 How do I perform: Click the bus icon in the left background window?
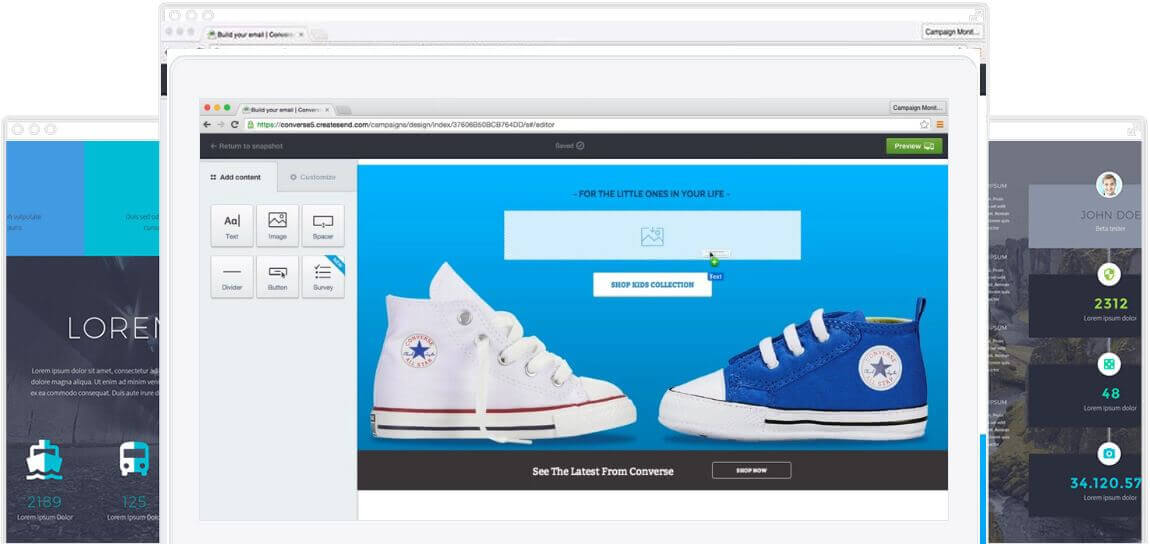coord(134,459)
